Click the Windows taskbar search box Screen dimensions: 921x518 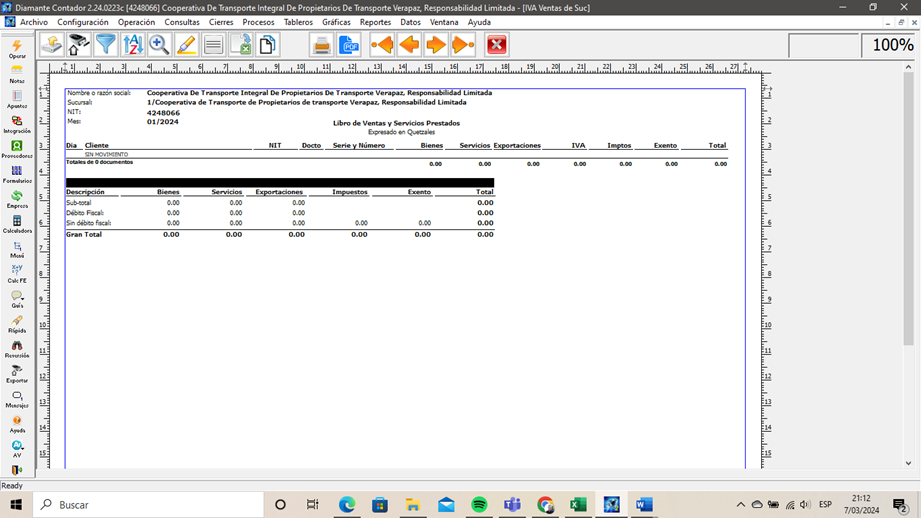[x=150, y=505]
